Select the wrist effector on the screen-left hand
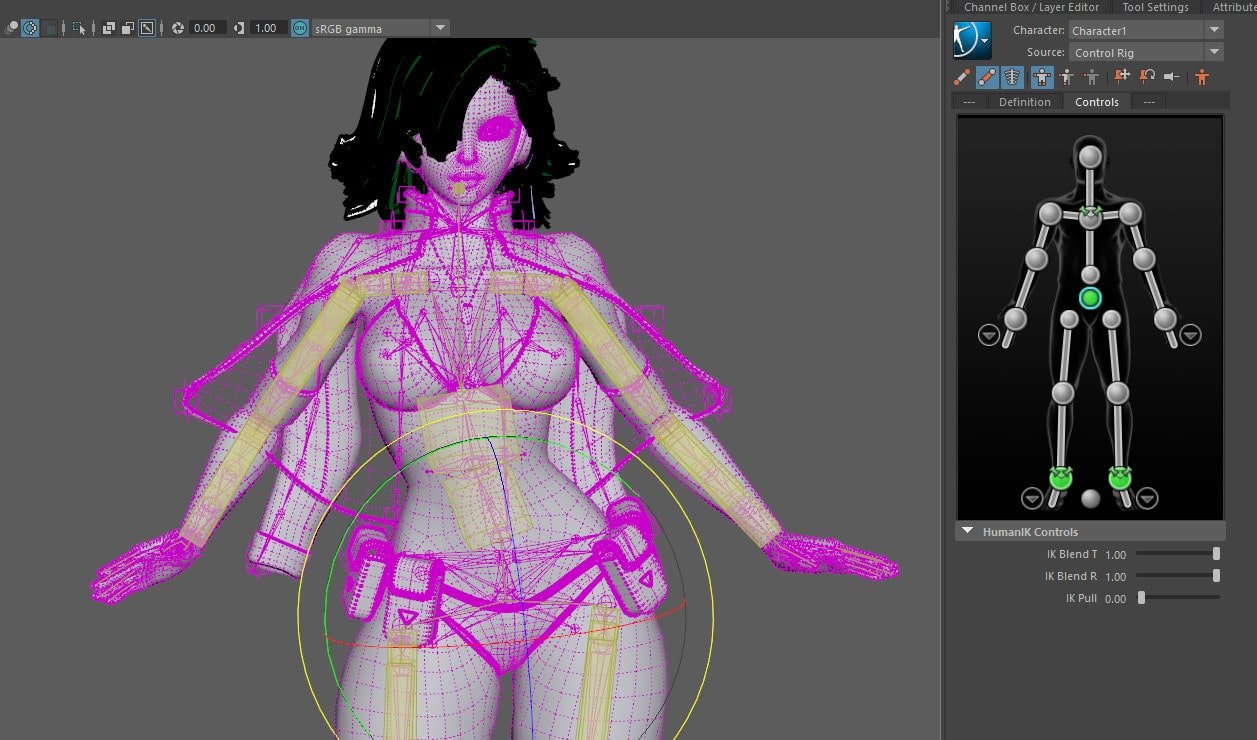The height and width of the screenshot is (740, 1257). click(1015, 319)
